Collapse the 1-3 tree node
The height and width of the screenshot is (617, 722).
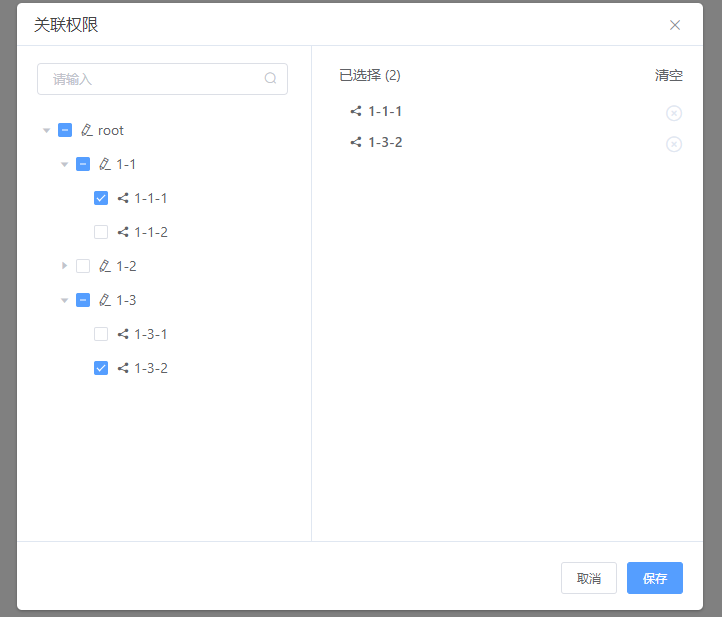click(x=65, y=300)
